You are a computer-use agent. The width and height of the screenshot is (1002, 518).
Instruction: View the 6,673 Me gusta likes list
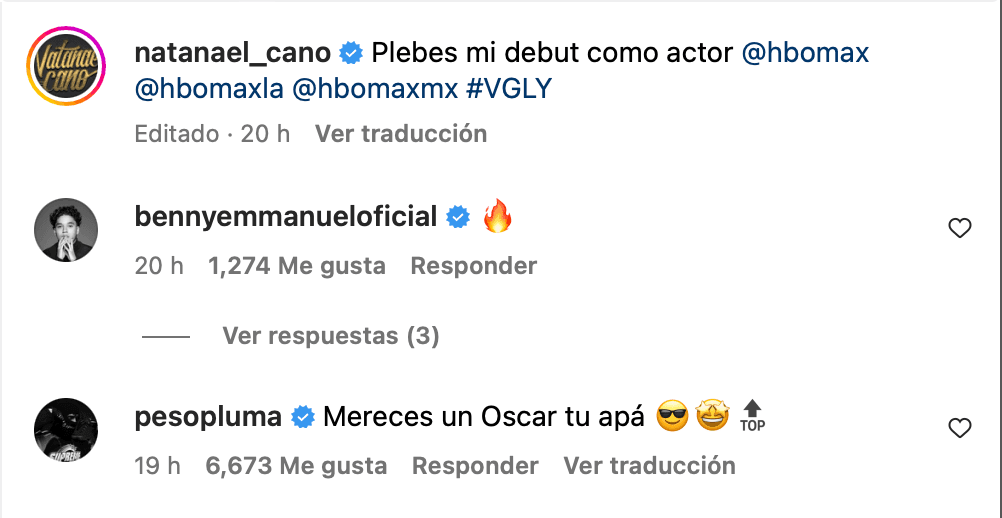[x=296, y=465]
